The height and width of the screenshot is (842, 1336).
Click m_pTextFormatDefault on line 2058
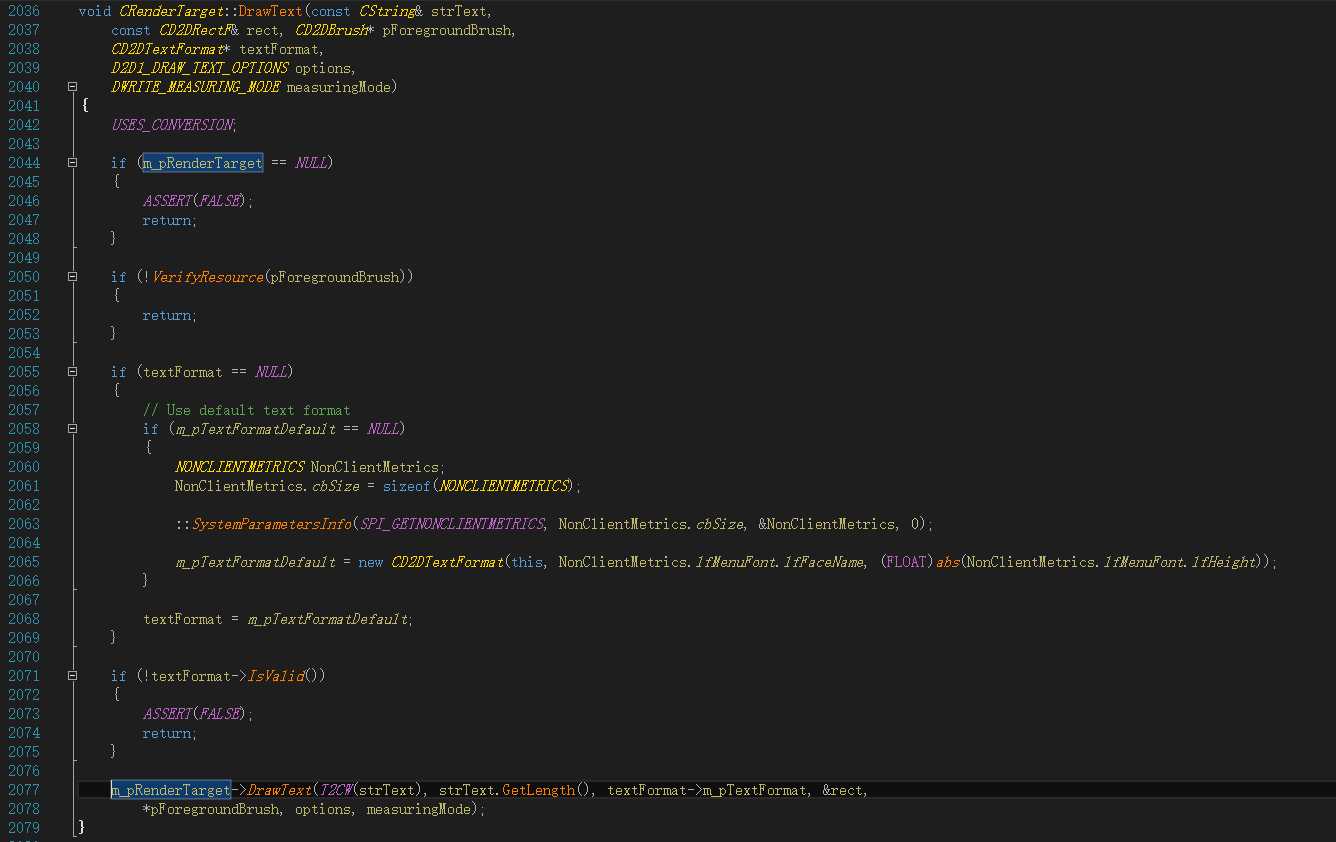point(255,429)
